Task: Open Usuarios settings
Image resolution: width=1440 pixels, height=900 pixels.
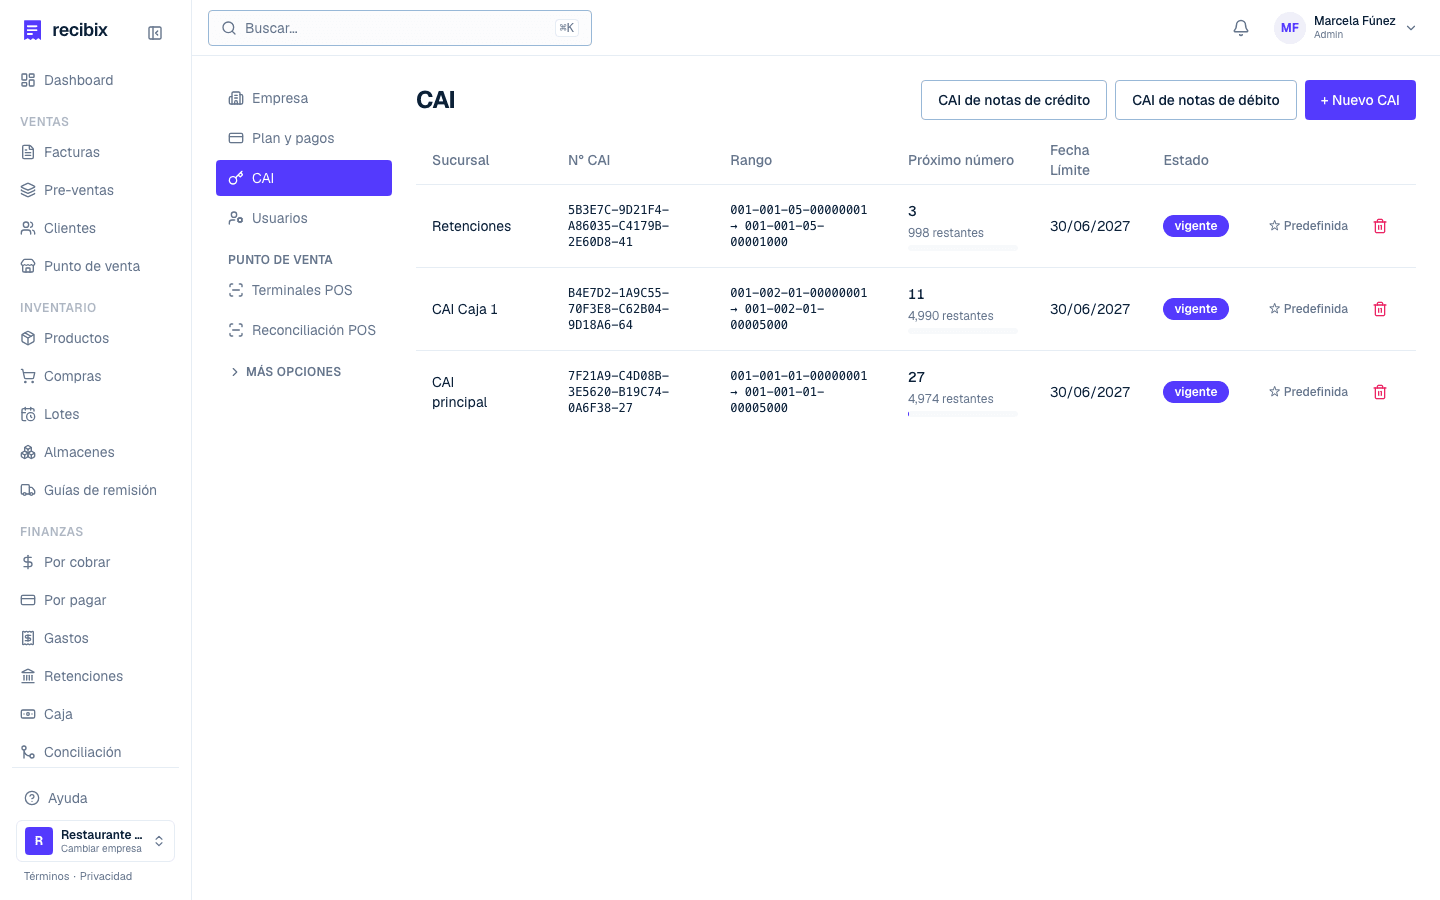Action: click(x=304, y=218)
